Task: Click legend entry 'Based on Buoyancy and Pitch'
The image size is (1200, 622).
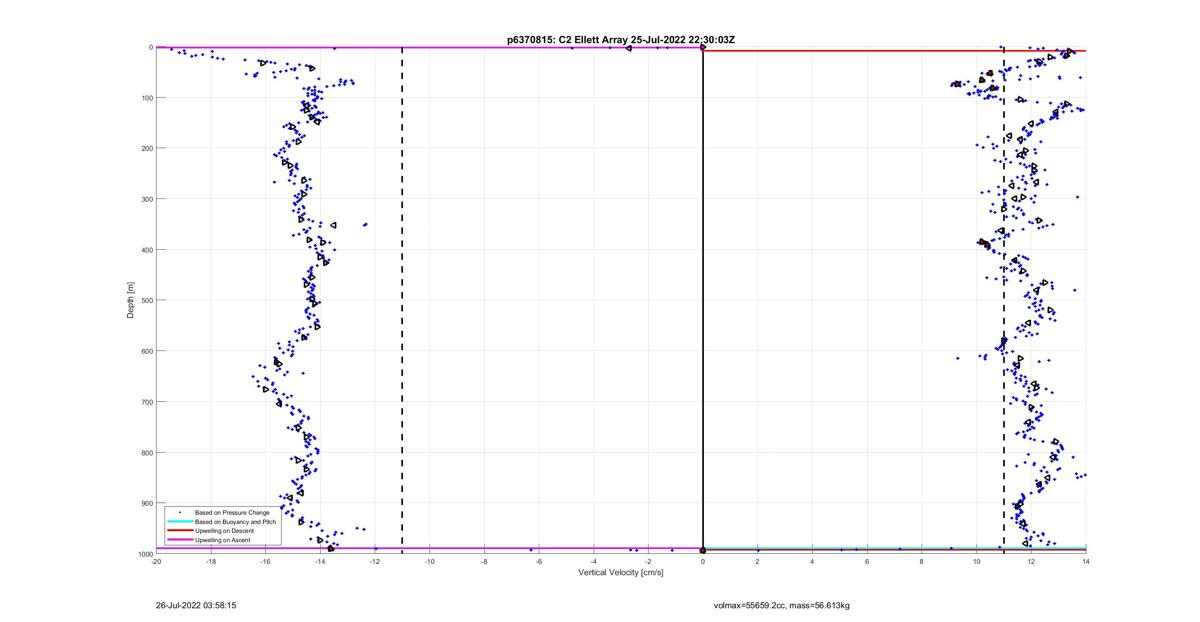Action: [x=236, y=521]
